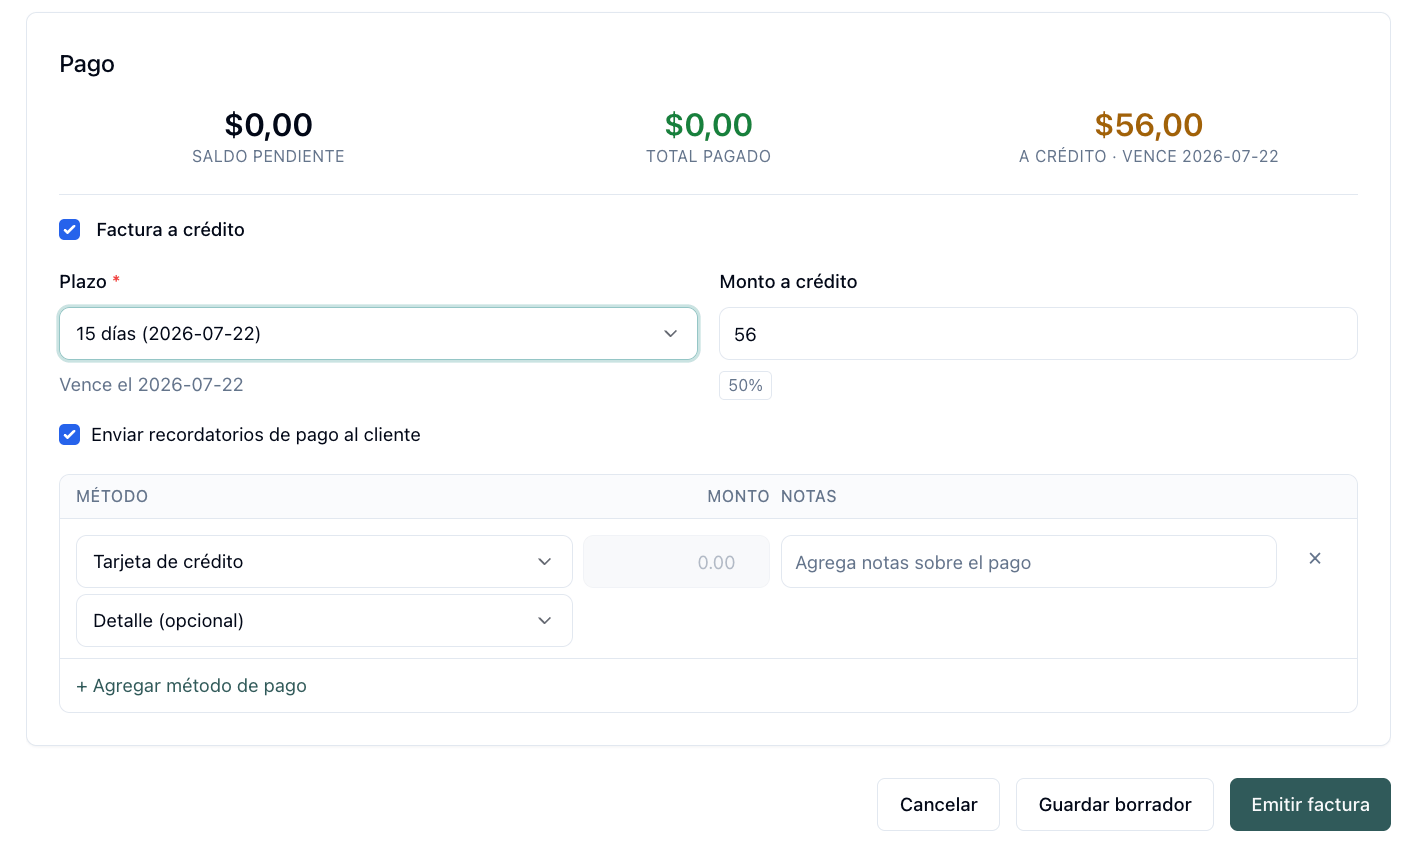
Task: Open the Plazo 15 días dropdown
Action: [x=379, y=334]
